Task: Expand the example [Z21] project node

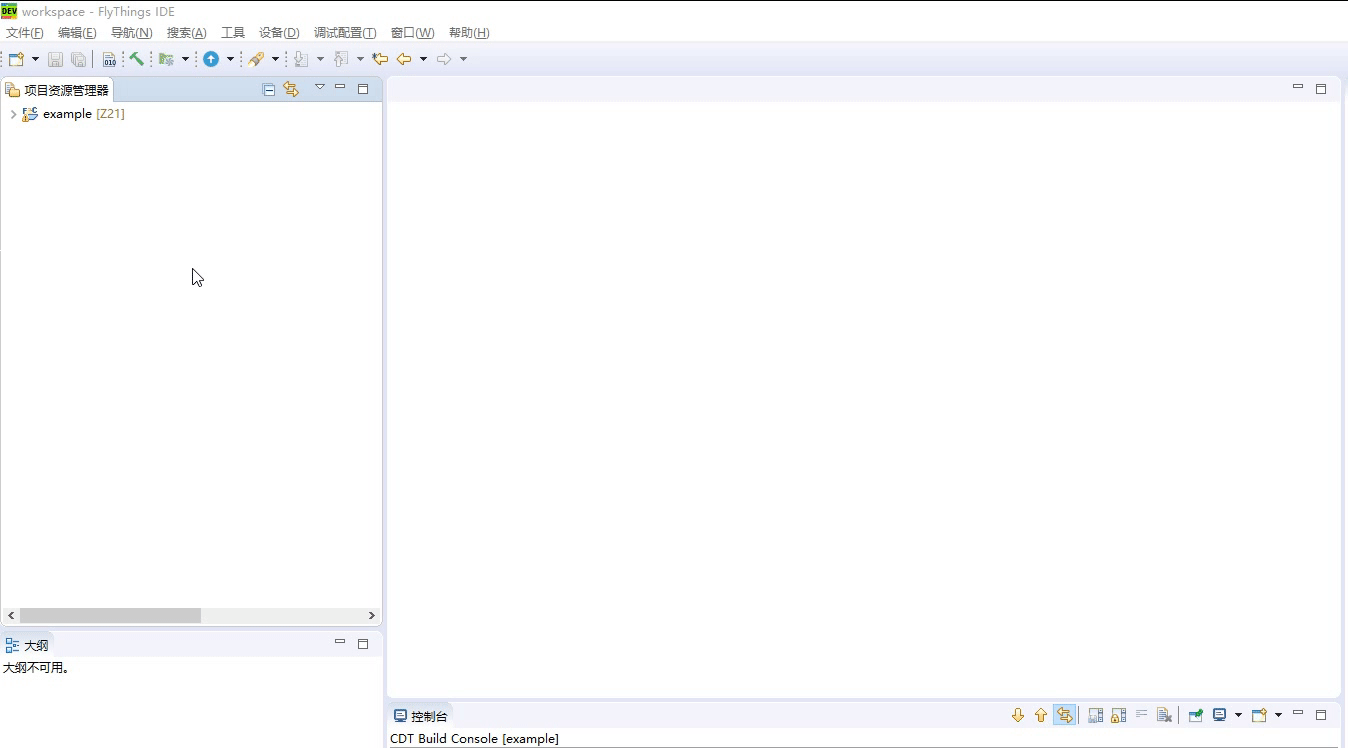Action: coord(12,115)
